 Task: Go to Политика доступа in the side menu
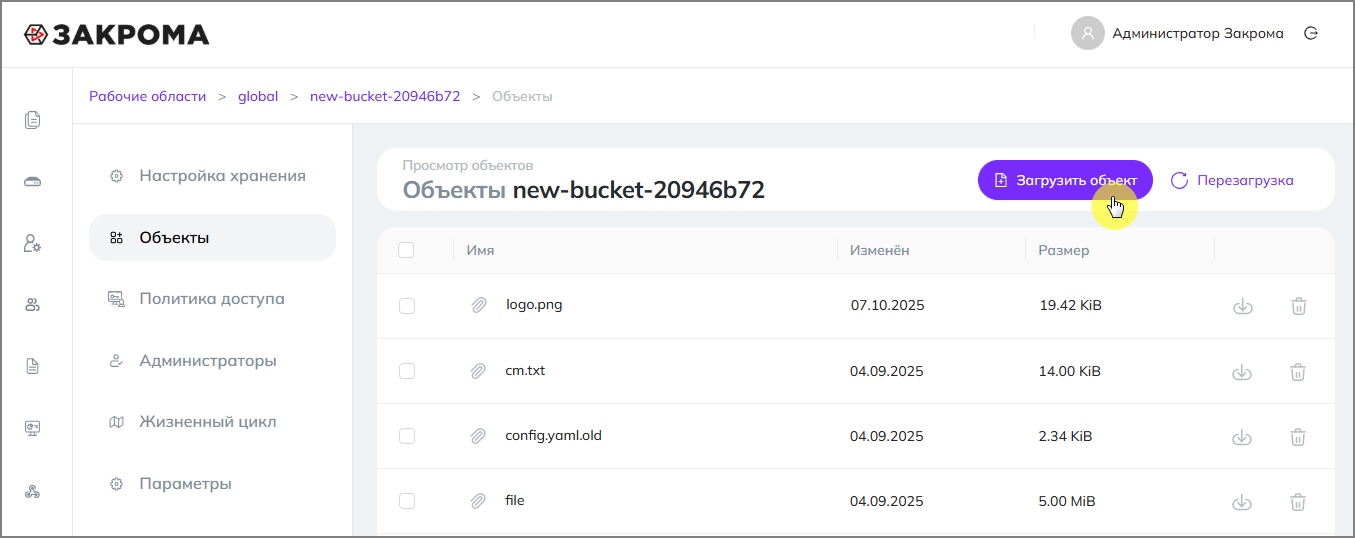coord(211,299)
